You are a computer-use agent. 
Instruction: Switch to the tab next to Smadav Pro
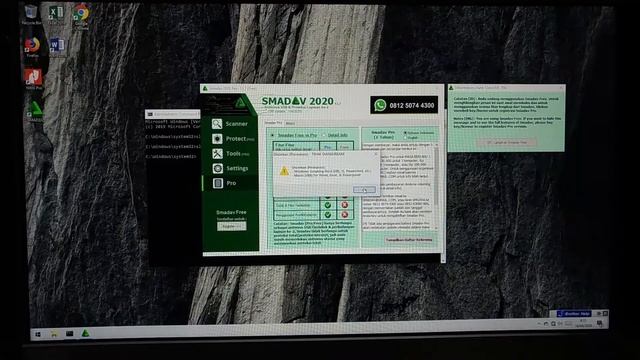coord(290,123)
